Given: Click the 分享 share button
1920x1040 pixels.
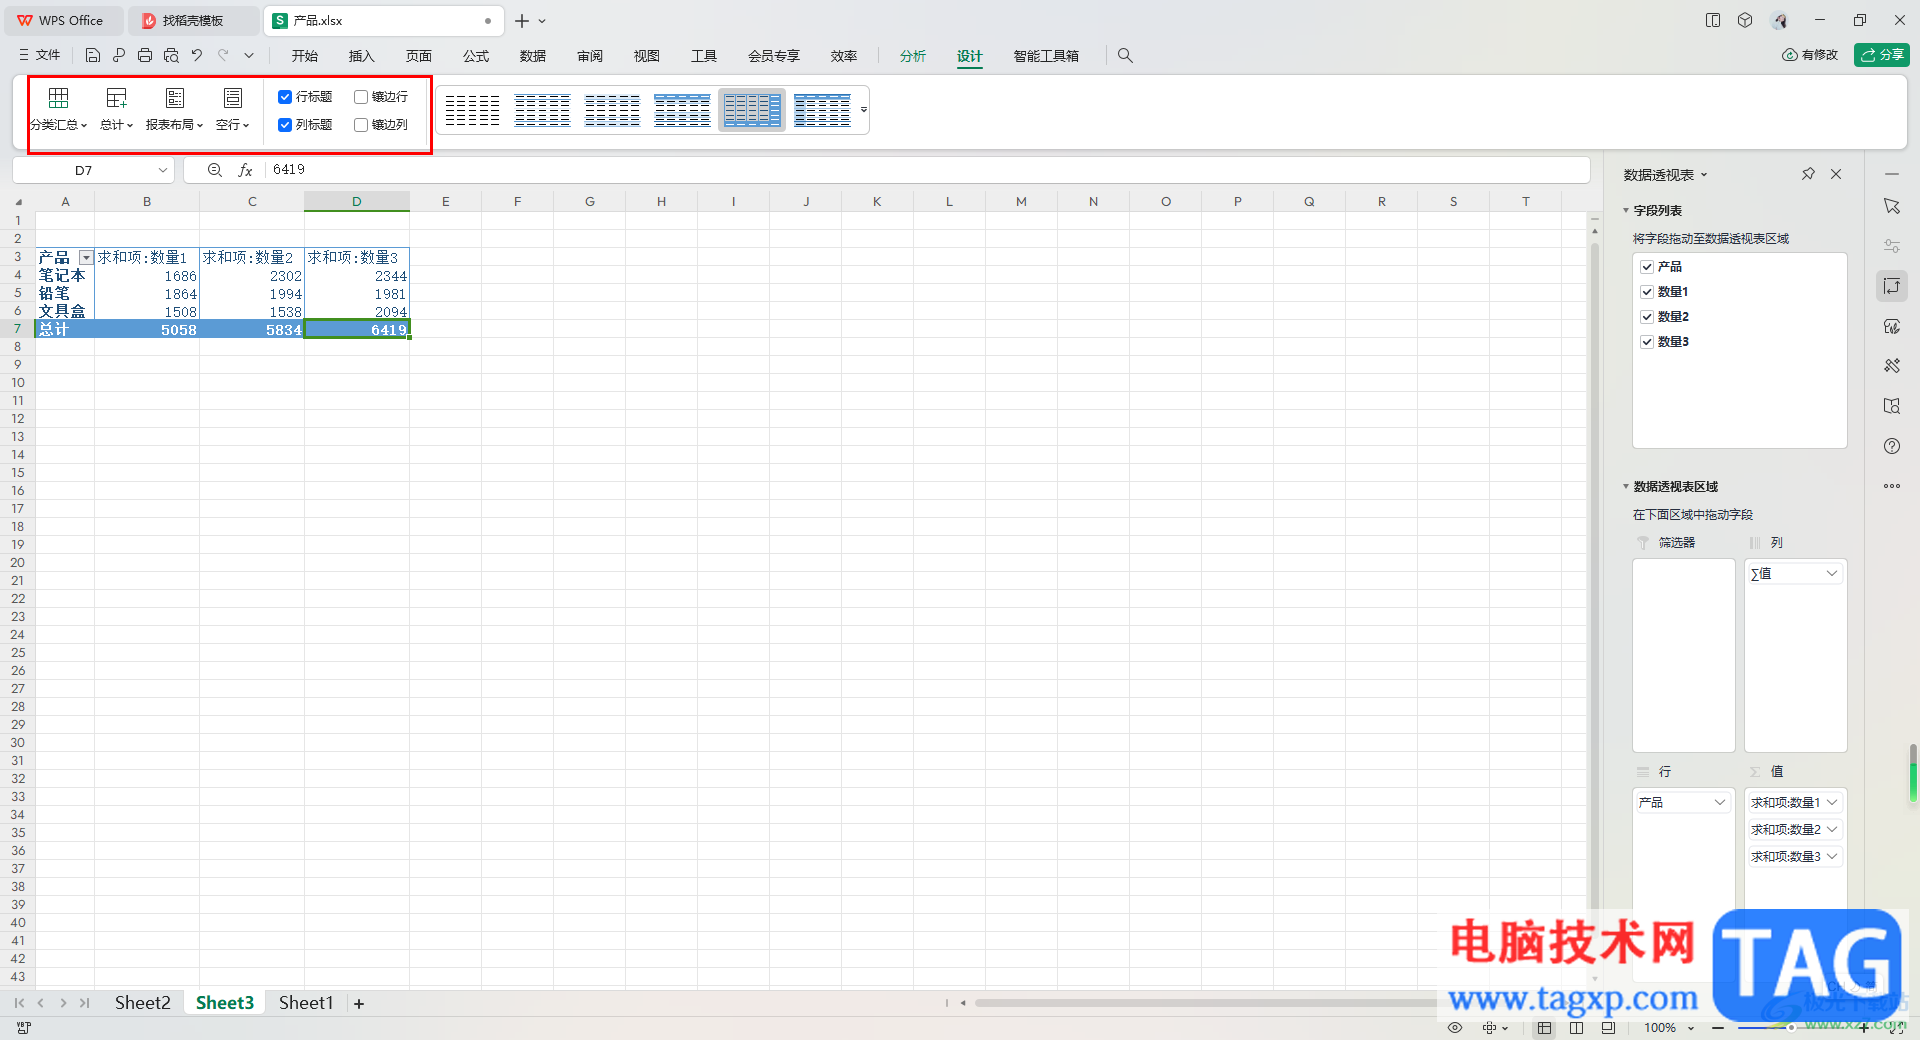Looking at the screenshot, I should (1882, 55).
